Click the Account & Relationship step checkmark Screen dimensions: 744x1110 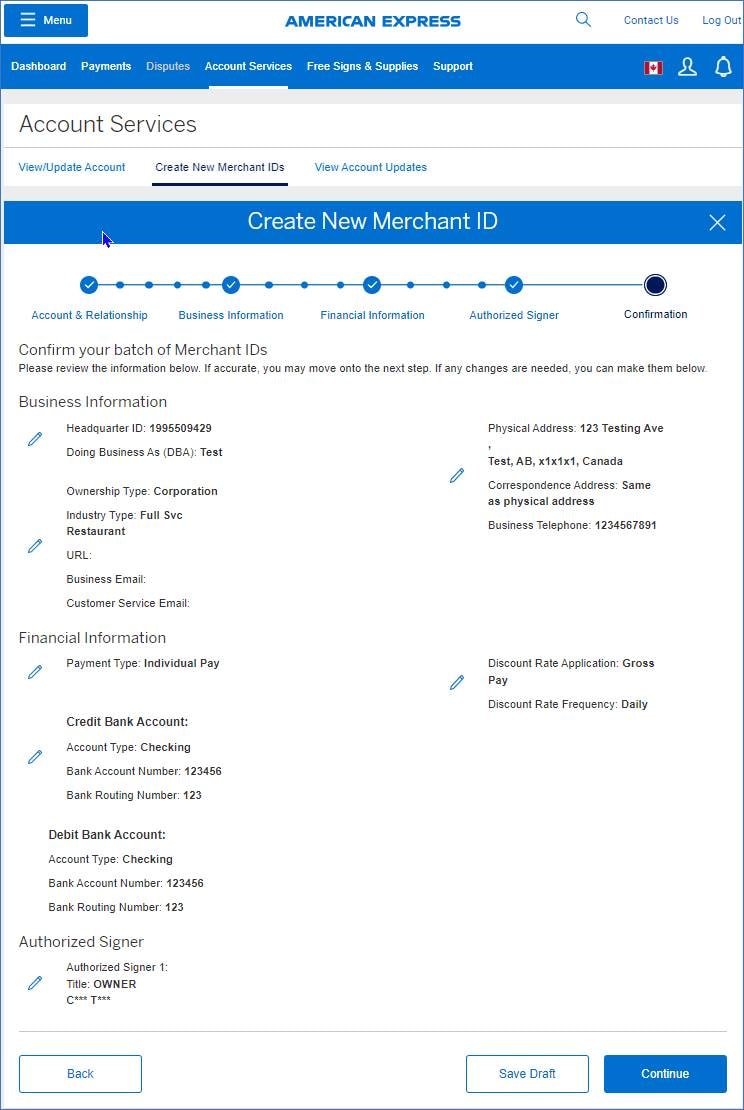coord(88,285)
